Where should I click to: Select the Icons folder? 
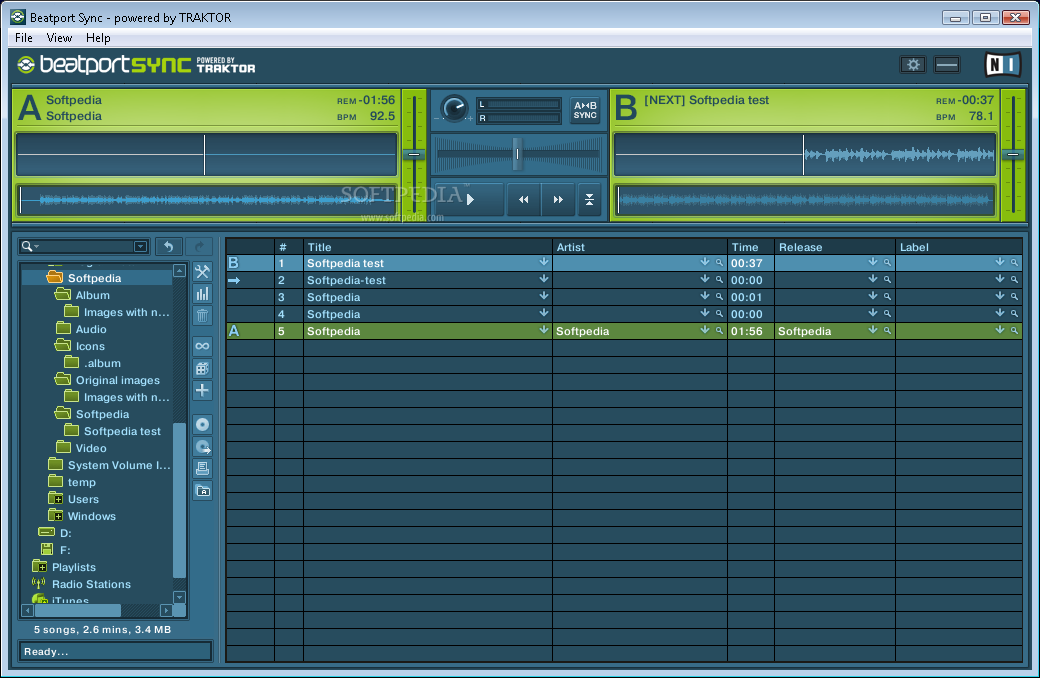[90, 346]
